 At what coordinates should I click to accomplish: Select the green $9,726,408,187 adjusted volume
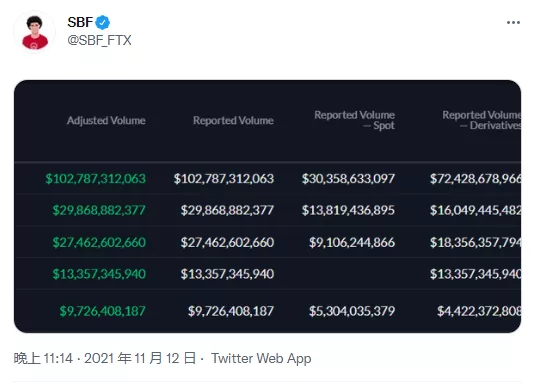tap(102, 311)
